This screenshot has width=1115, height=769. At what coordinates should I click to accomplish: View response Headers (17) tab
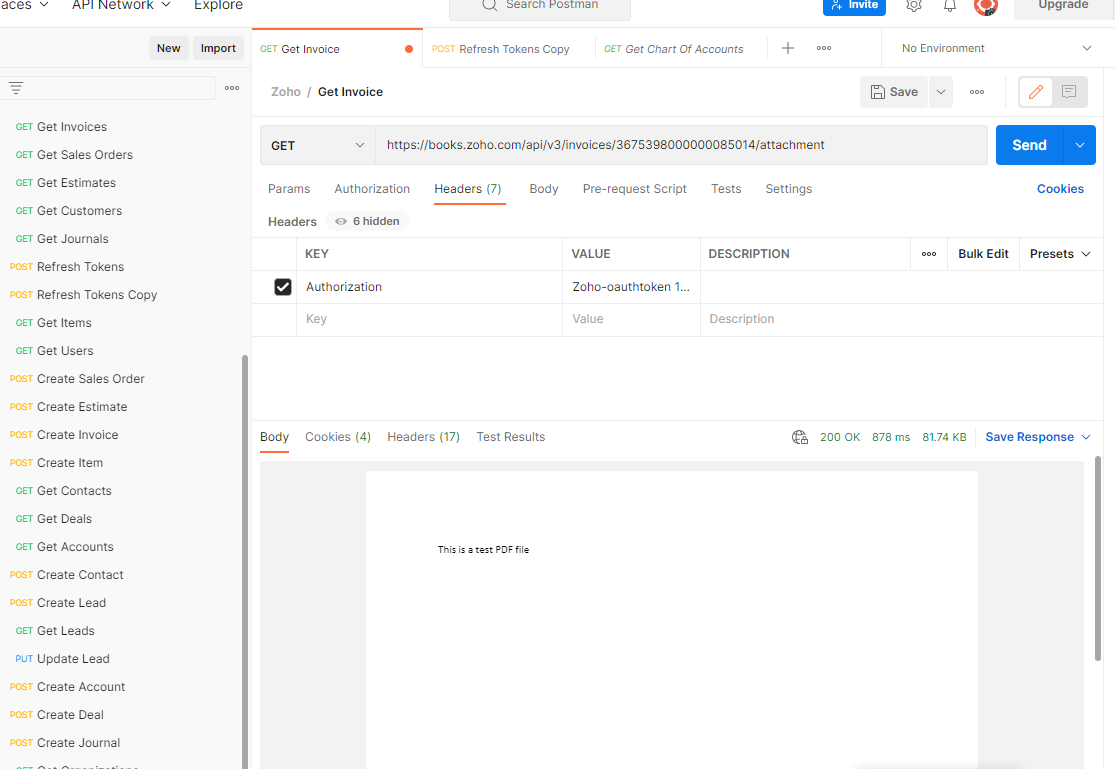(423, 437)
